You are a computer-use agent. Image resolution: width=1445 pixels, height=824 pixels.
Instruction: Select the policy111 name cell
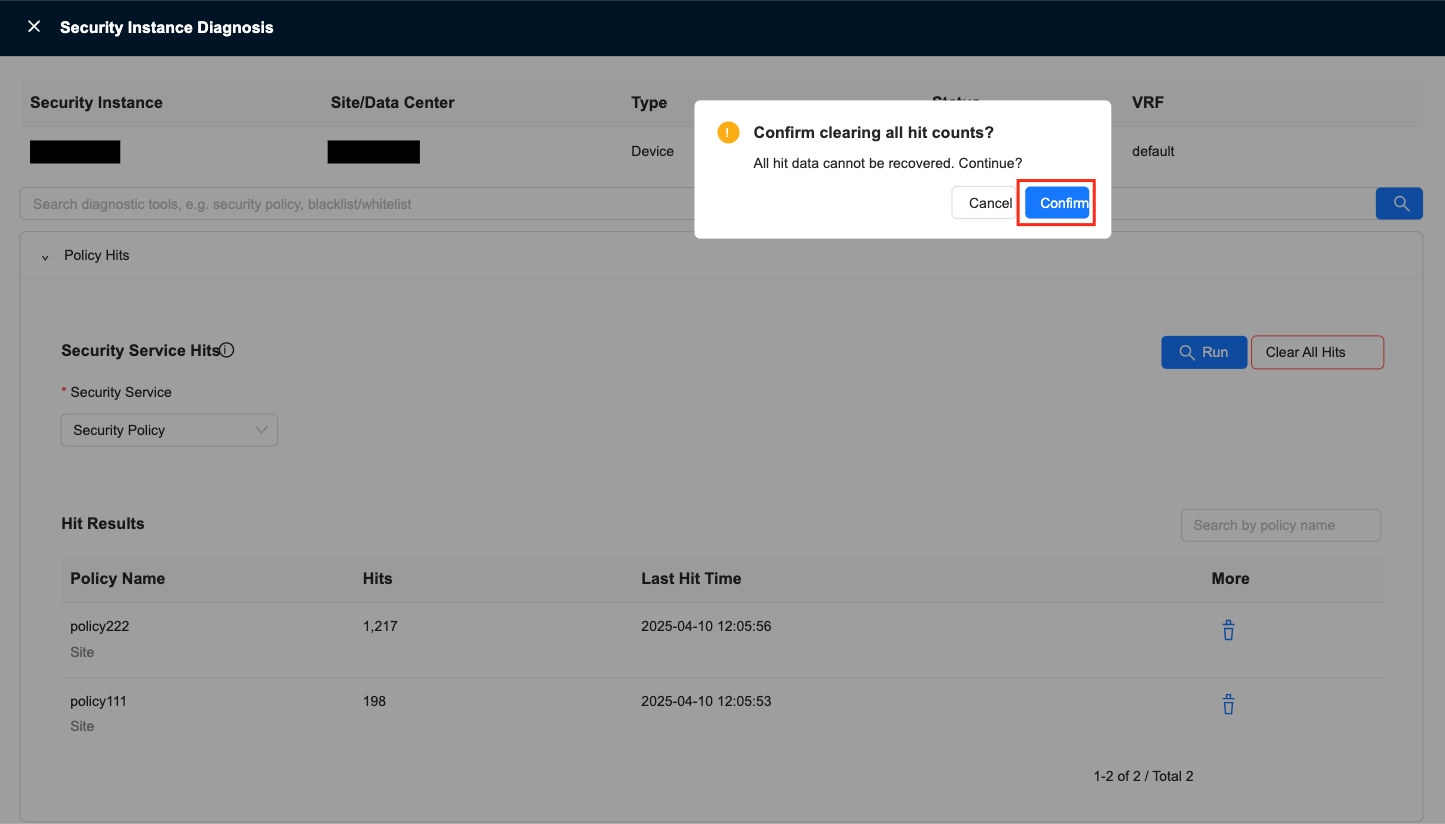[x=99, y=701]
